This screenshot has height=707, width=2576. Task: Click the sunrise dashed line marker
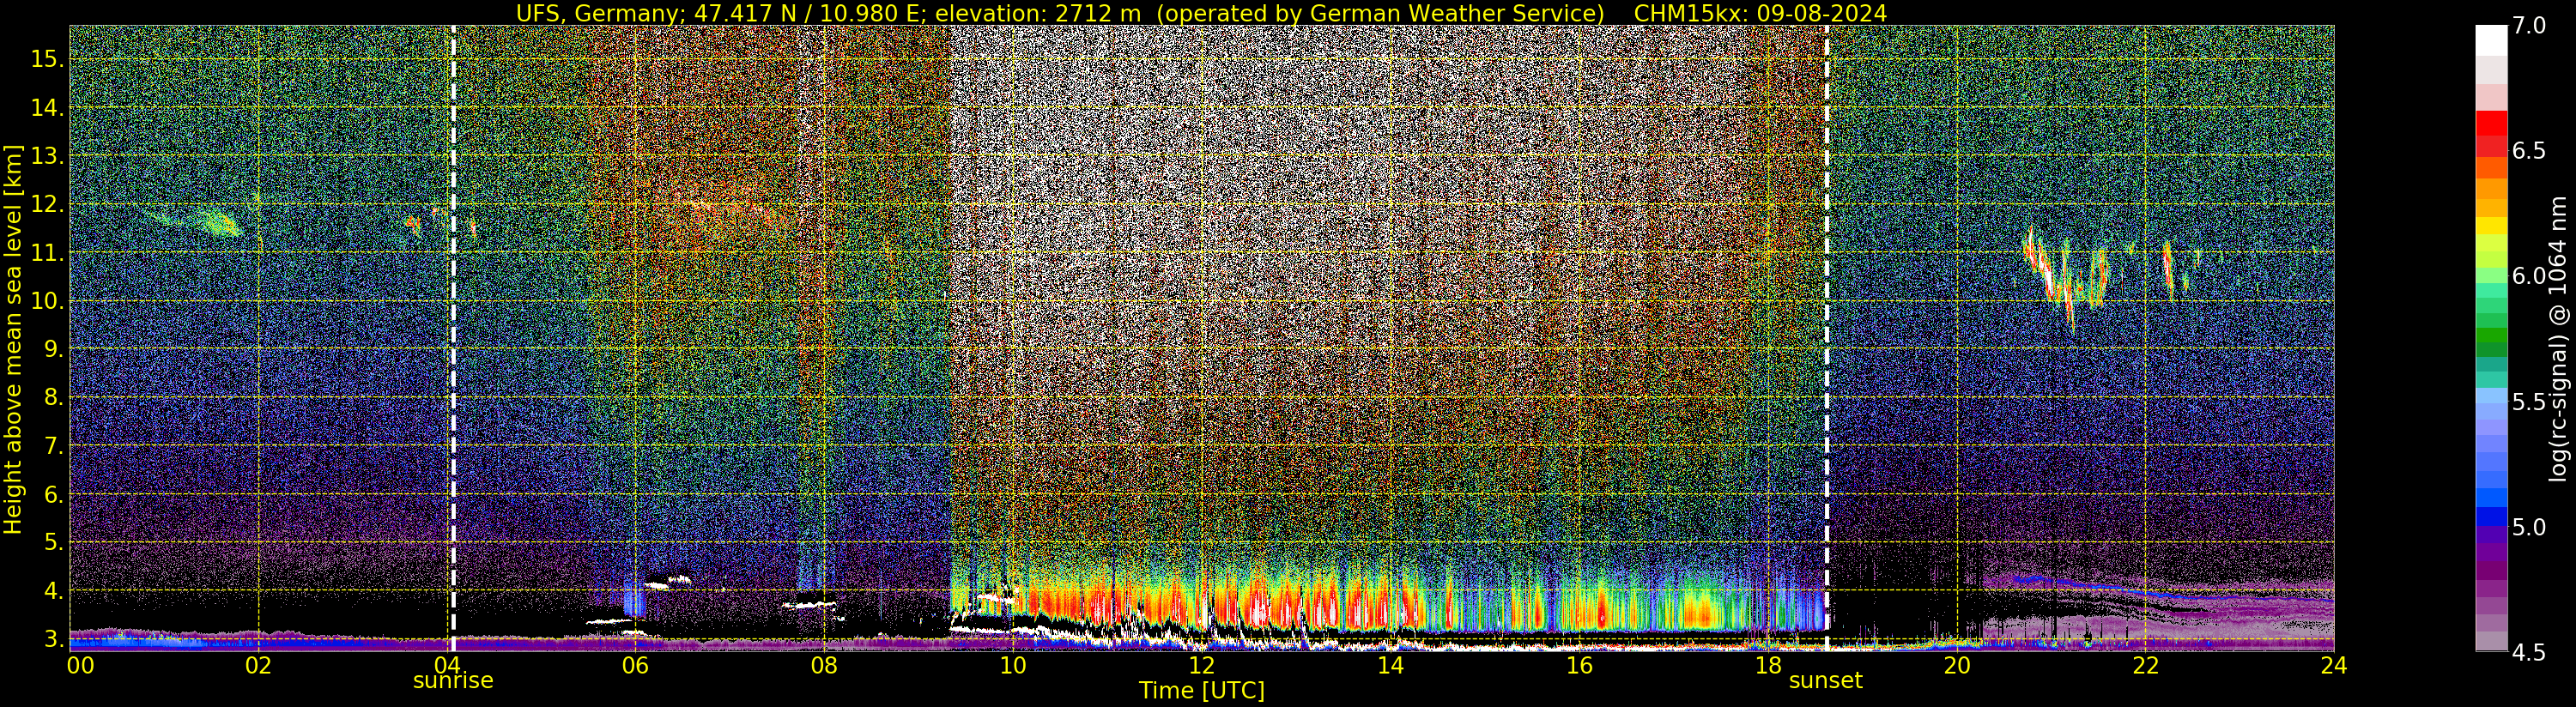[x=453, y=338]
